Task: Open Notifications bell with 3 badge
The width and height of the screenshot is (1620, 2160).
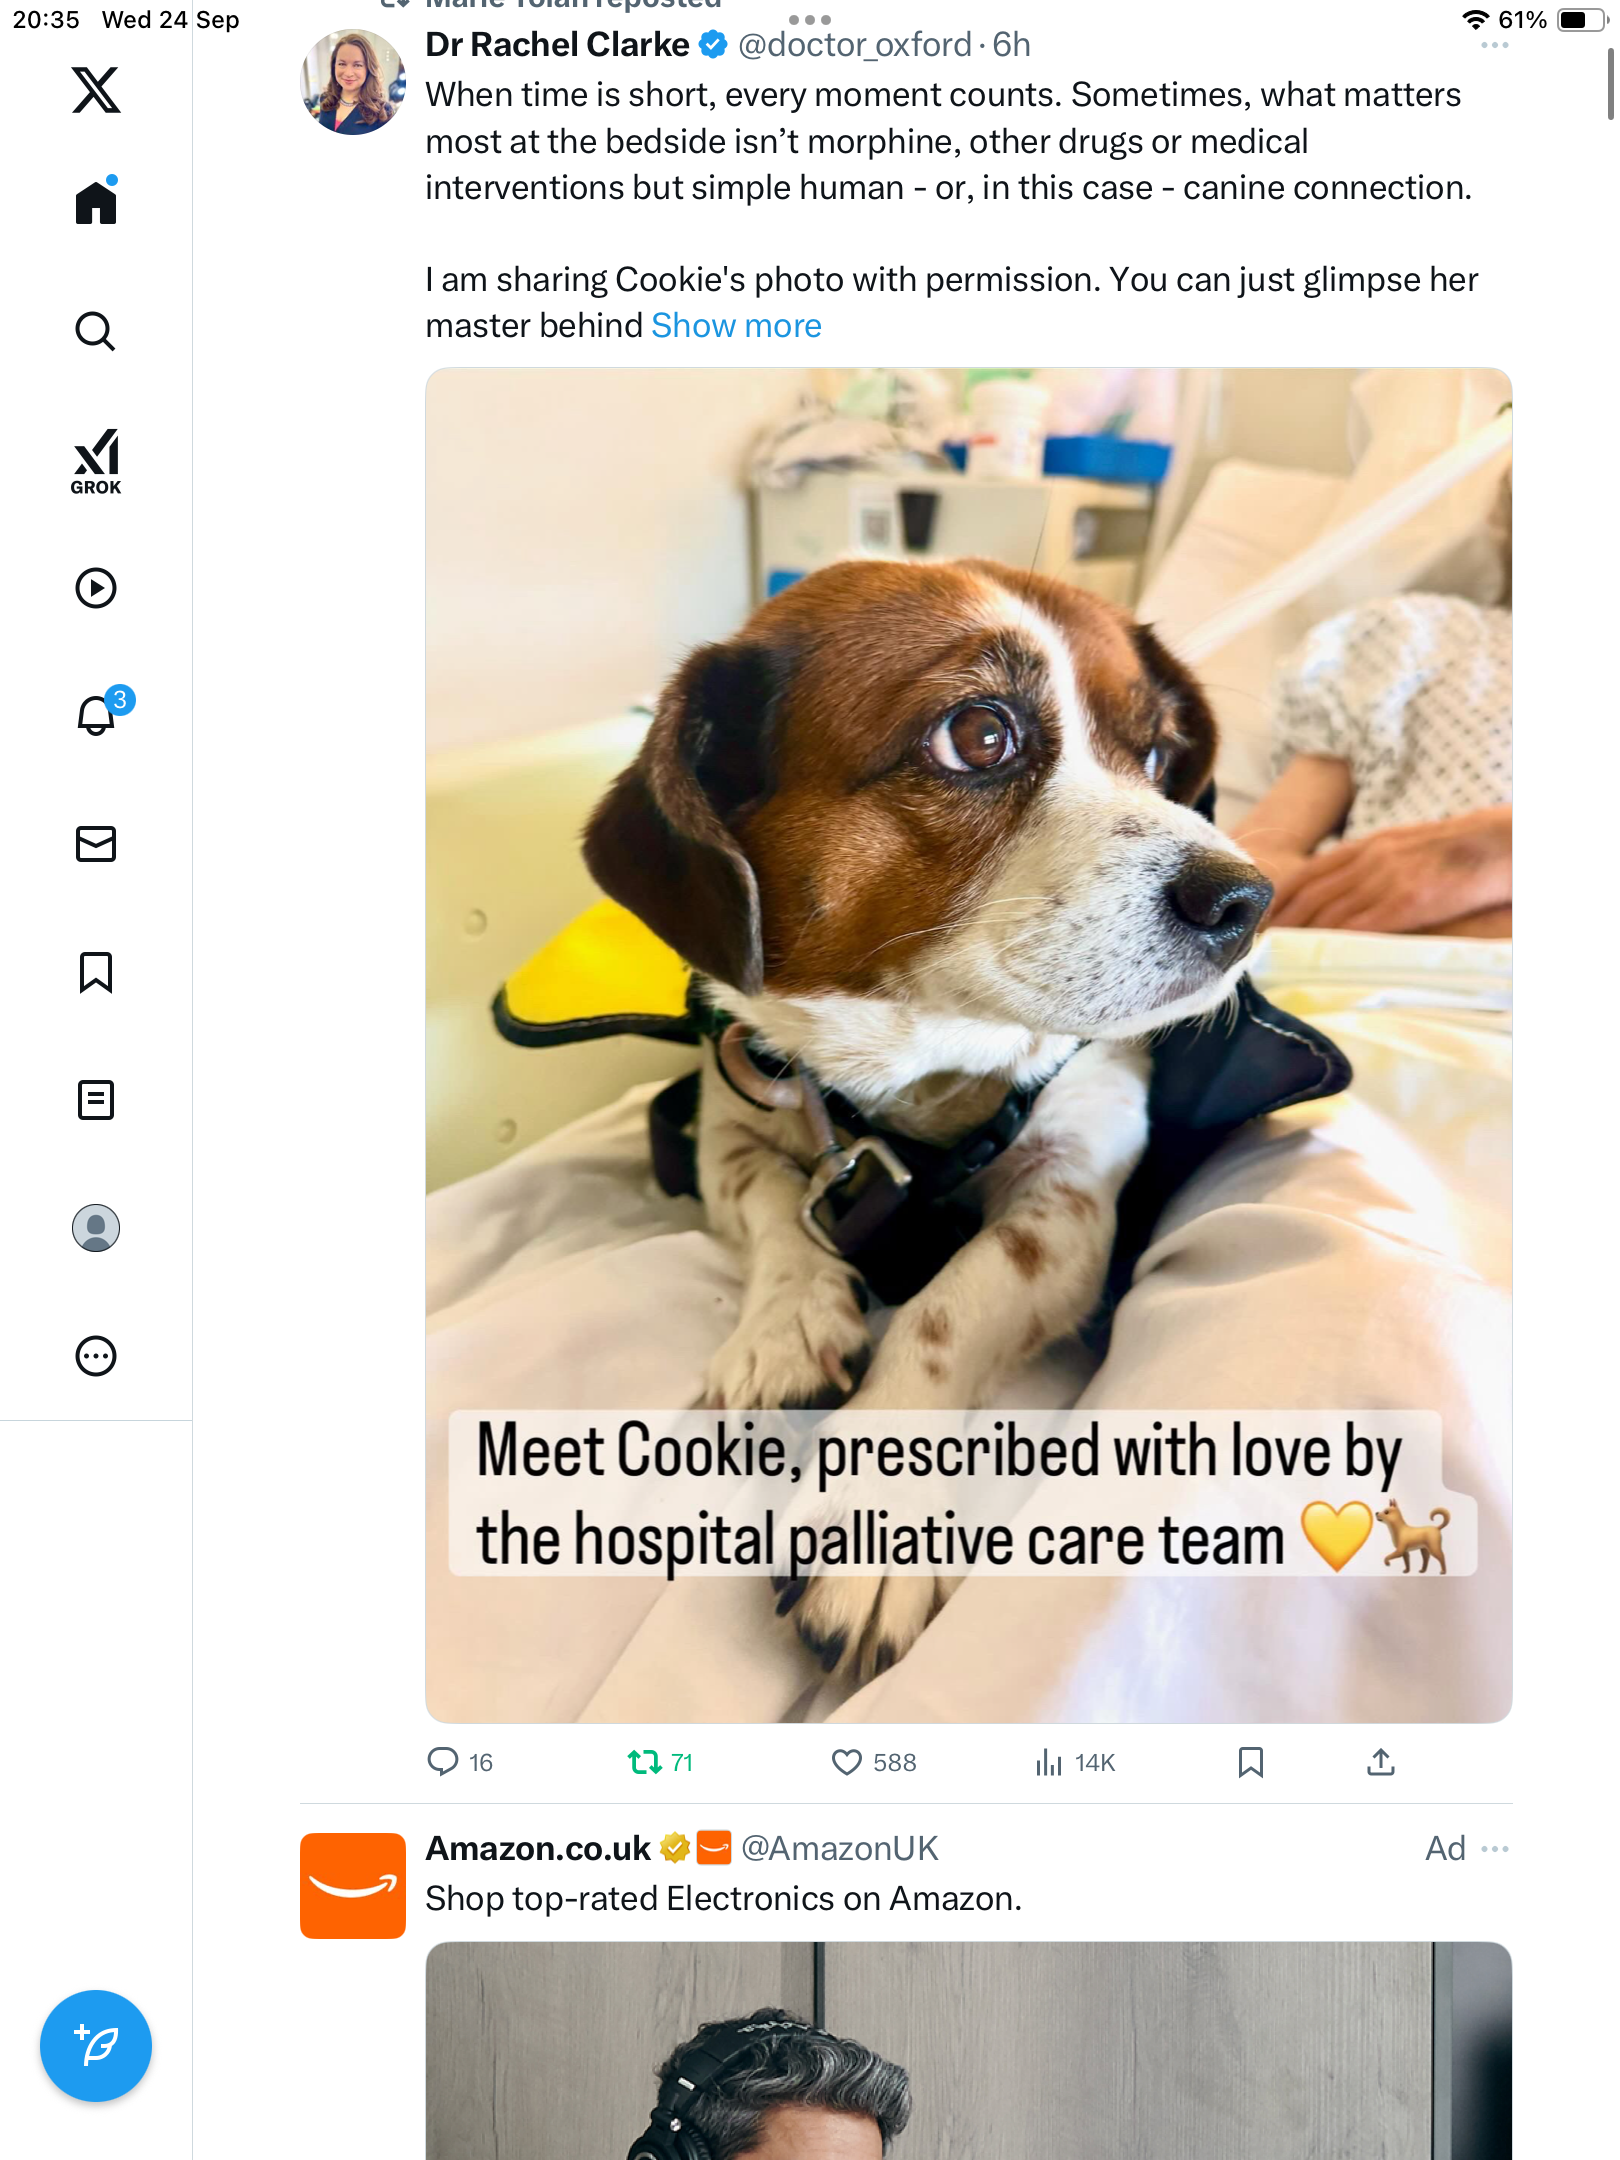Action: click(x=98, y=715)
